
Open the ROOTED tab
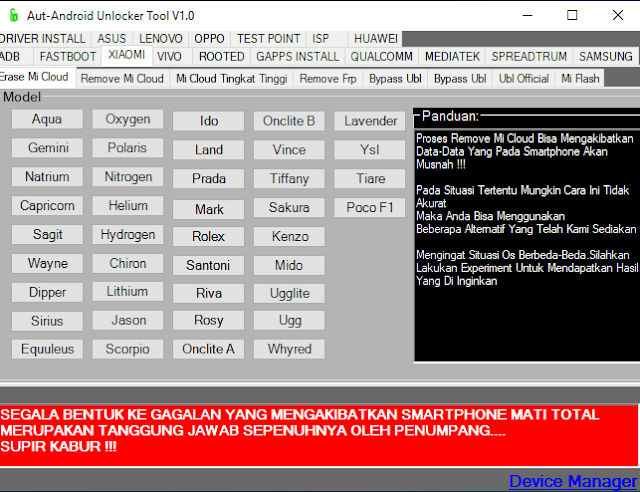point(222,56)
